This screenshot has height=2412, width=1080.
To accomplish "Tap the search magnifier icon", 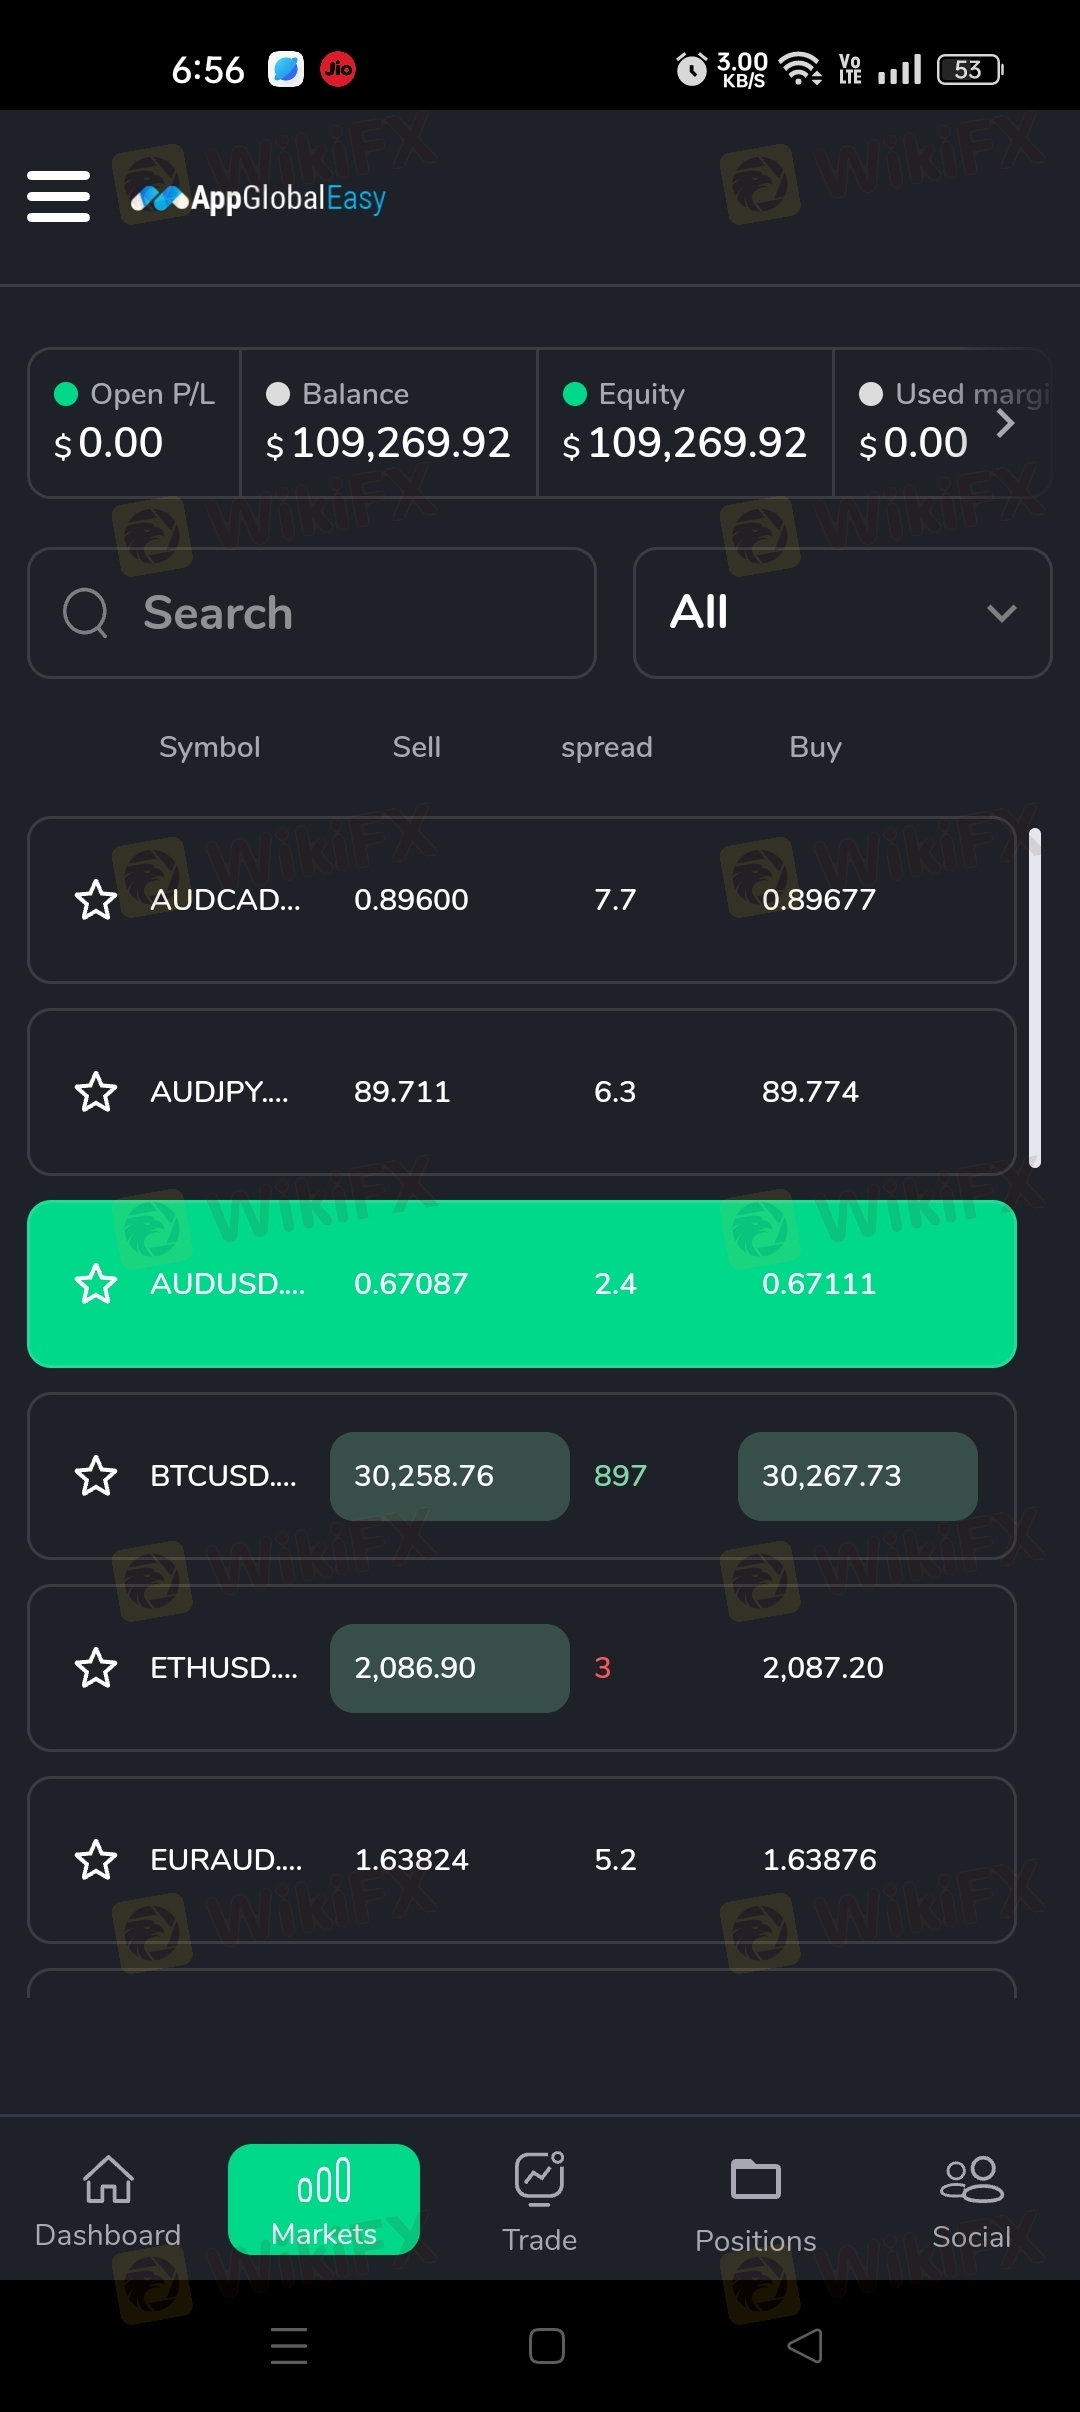I will point(86,613).
